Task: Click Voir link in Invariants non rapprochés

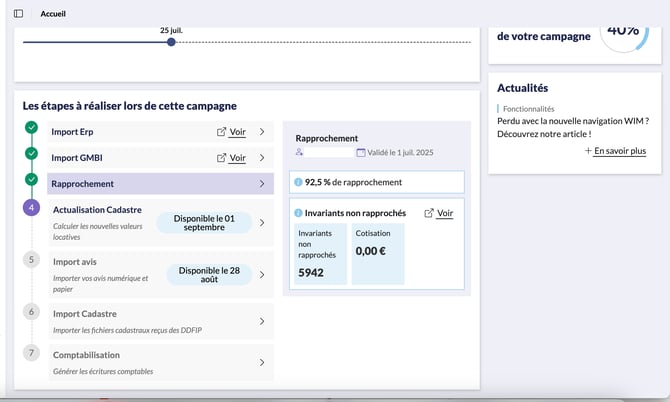Action: (x=445, y=213)
